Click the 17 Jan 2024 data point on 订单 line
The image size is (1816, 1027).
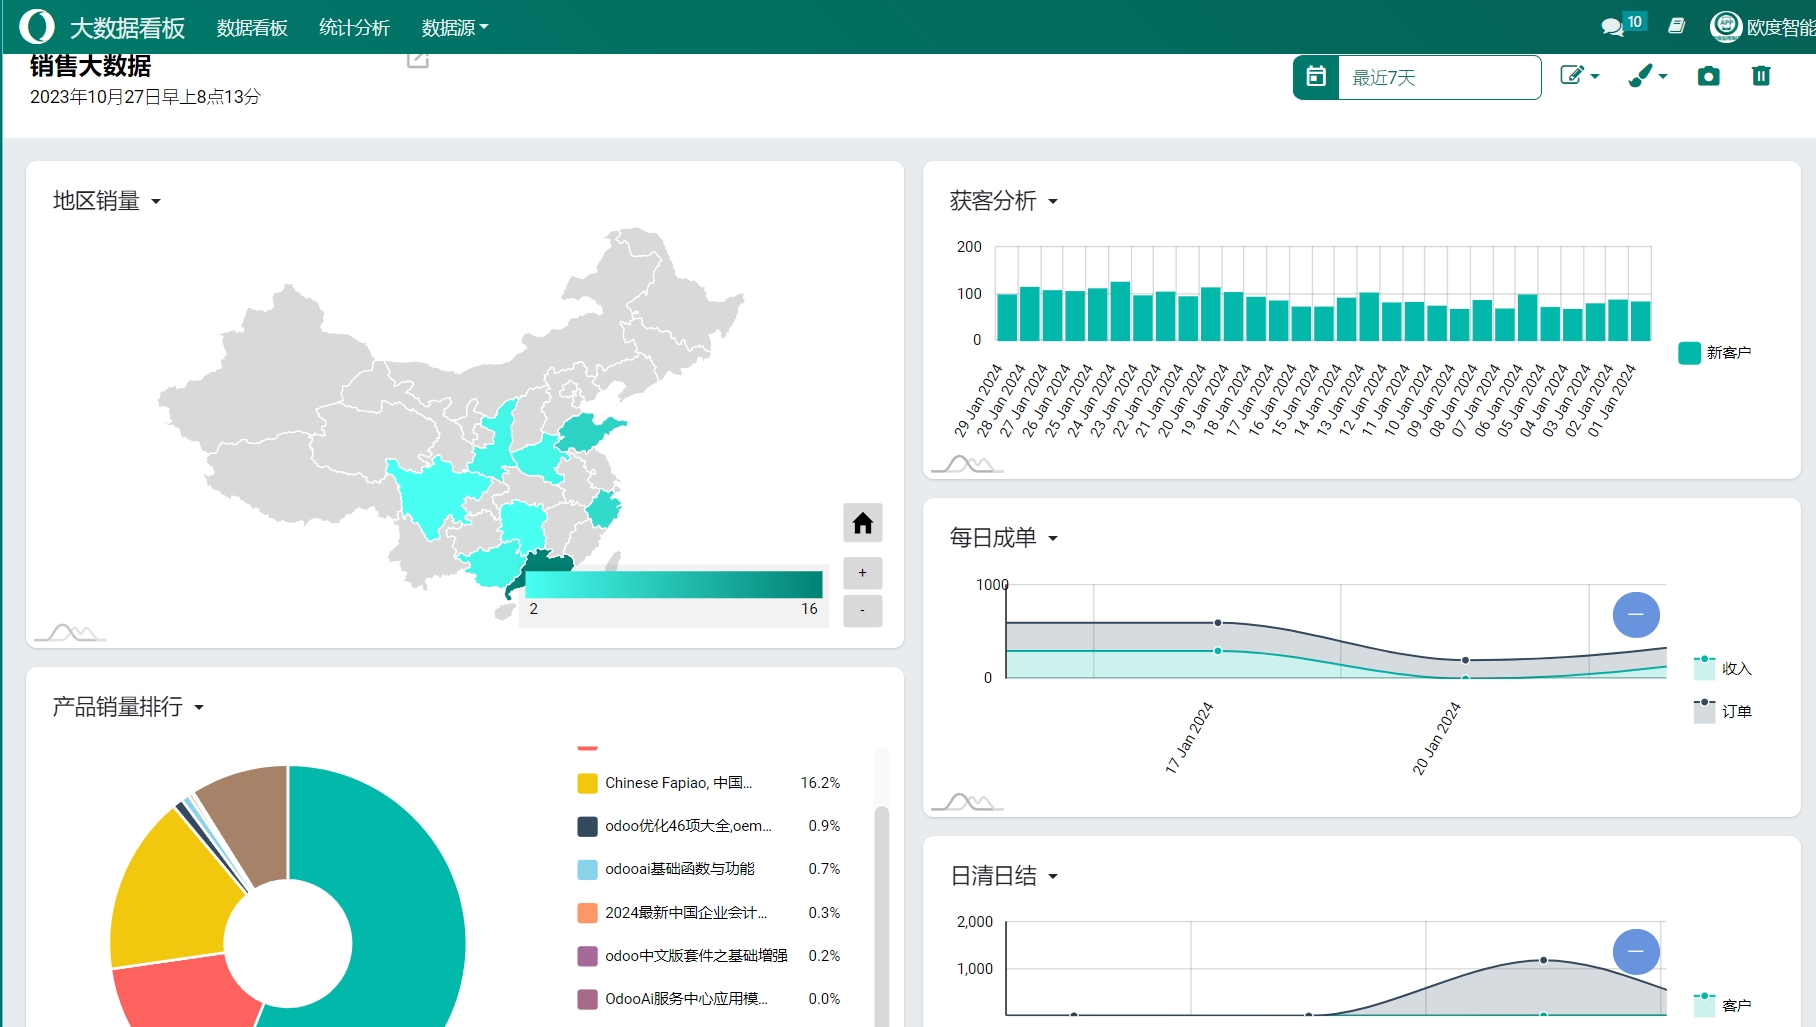point(1217,622)
